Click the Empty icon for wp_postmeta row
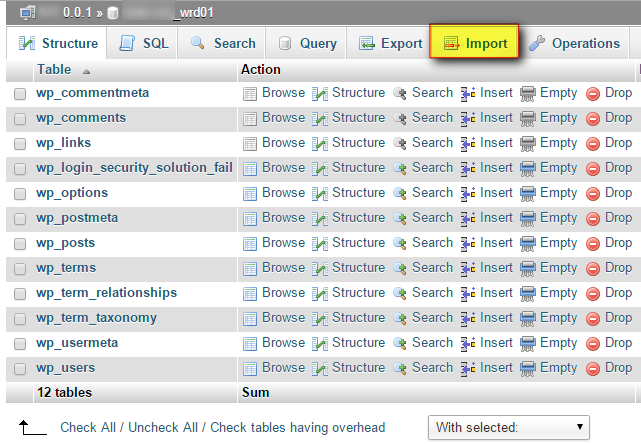 click(x=528, y=218)
